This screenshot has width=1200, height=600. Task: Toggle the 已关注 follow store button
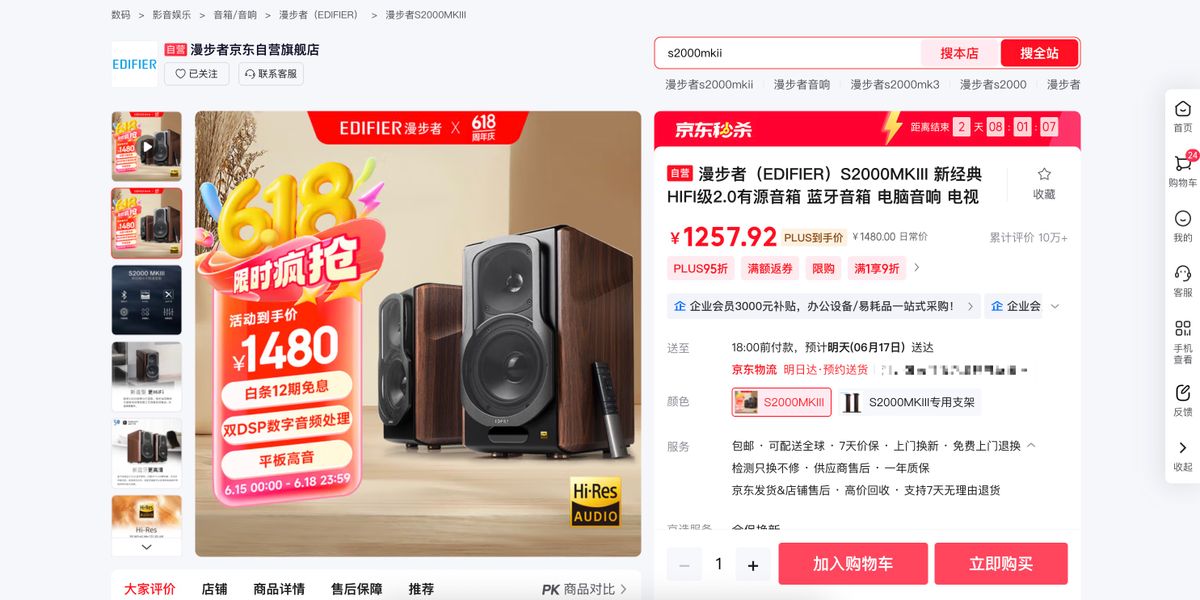(x=197, y=74)
